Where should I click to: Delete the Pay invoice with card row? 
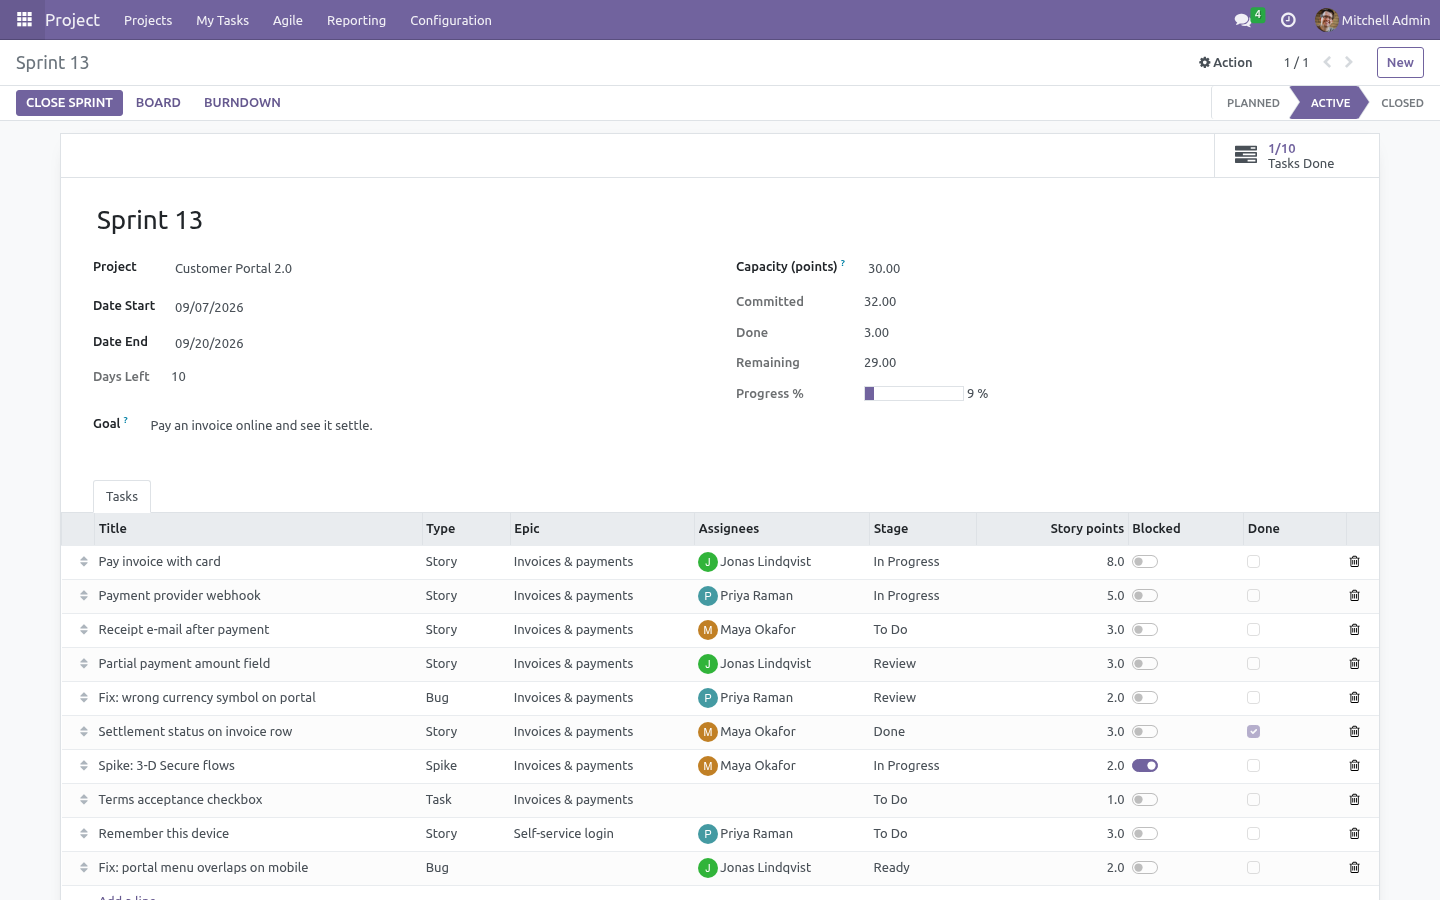[1354, 562]
